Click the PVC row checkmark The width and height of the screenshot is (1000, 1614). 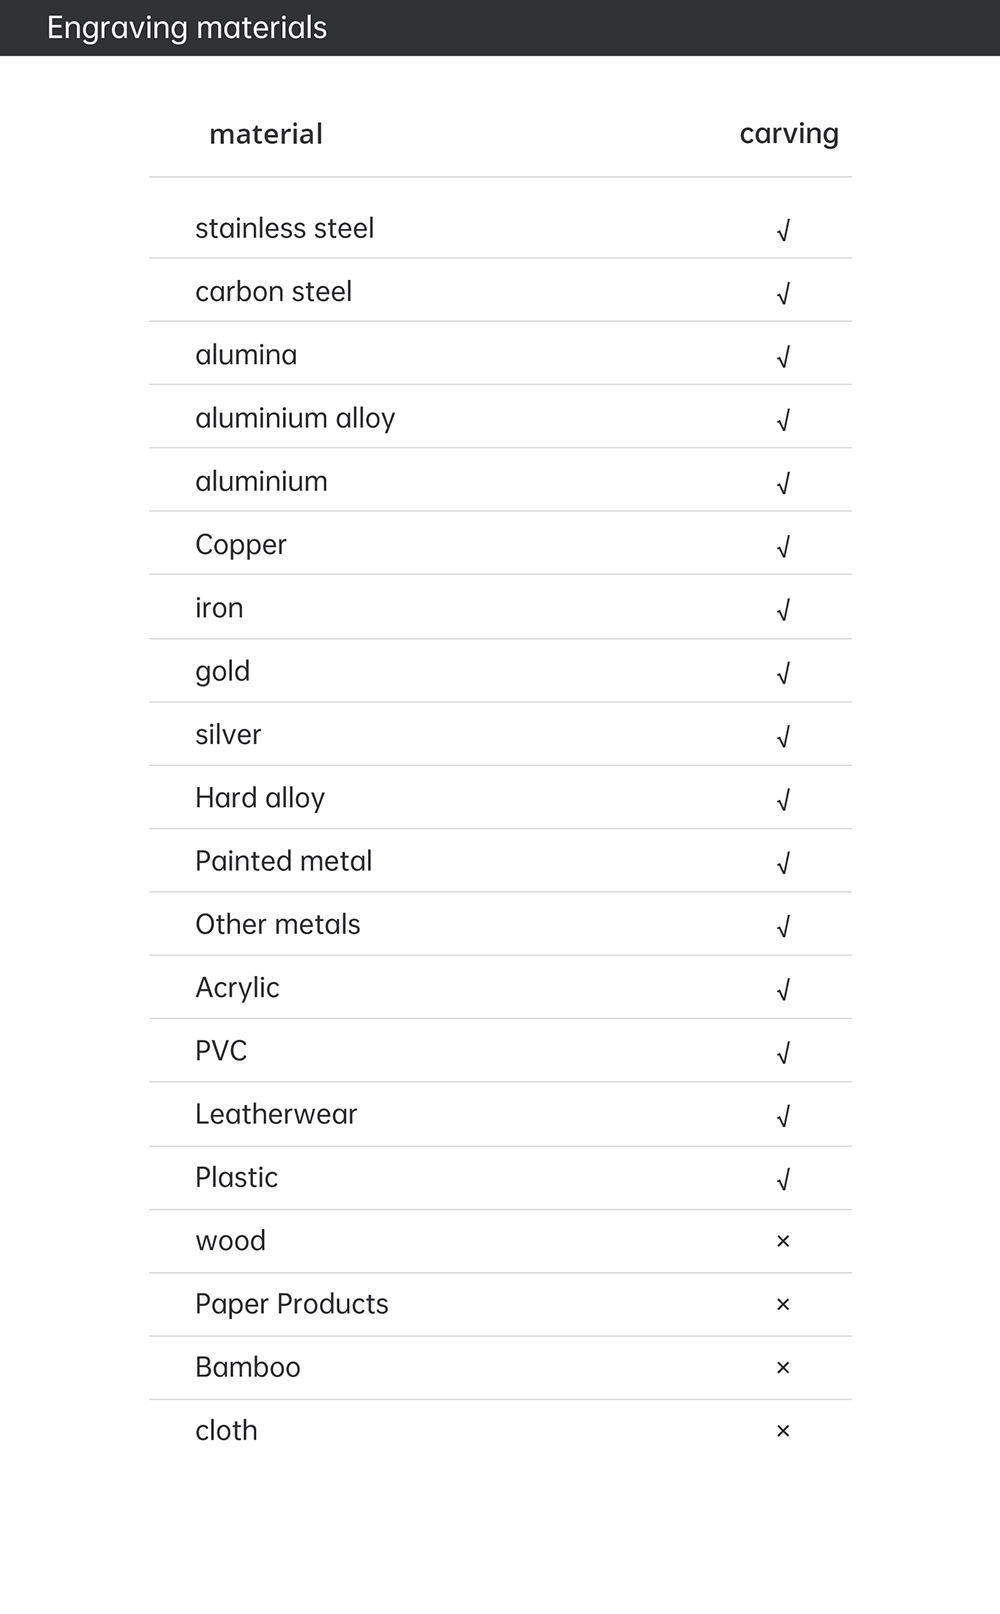pyautogui.click(x=783, y=1053)
